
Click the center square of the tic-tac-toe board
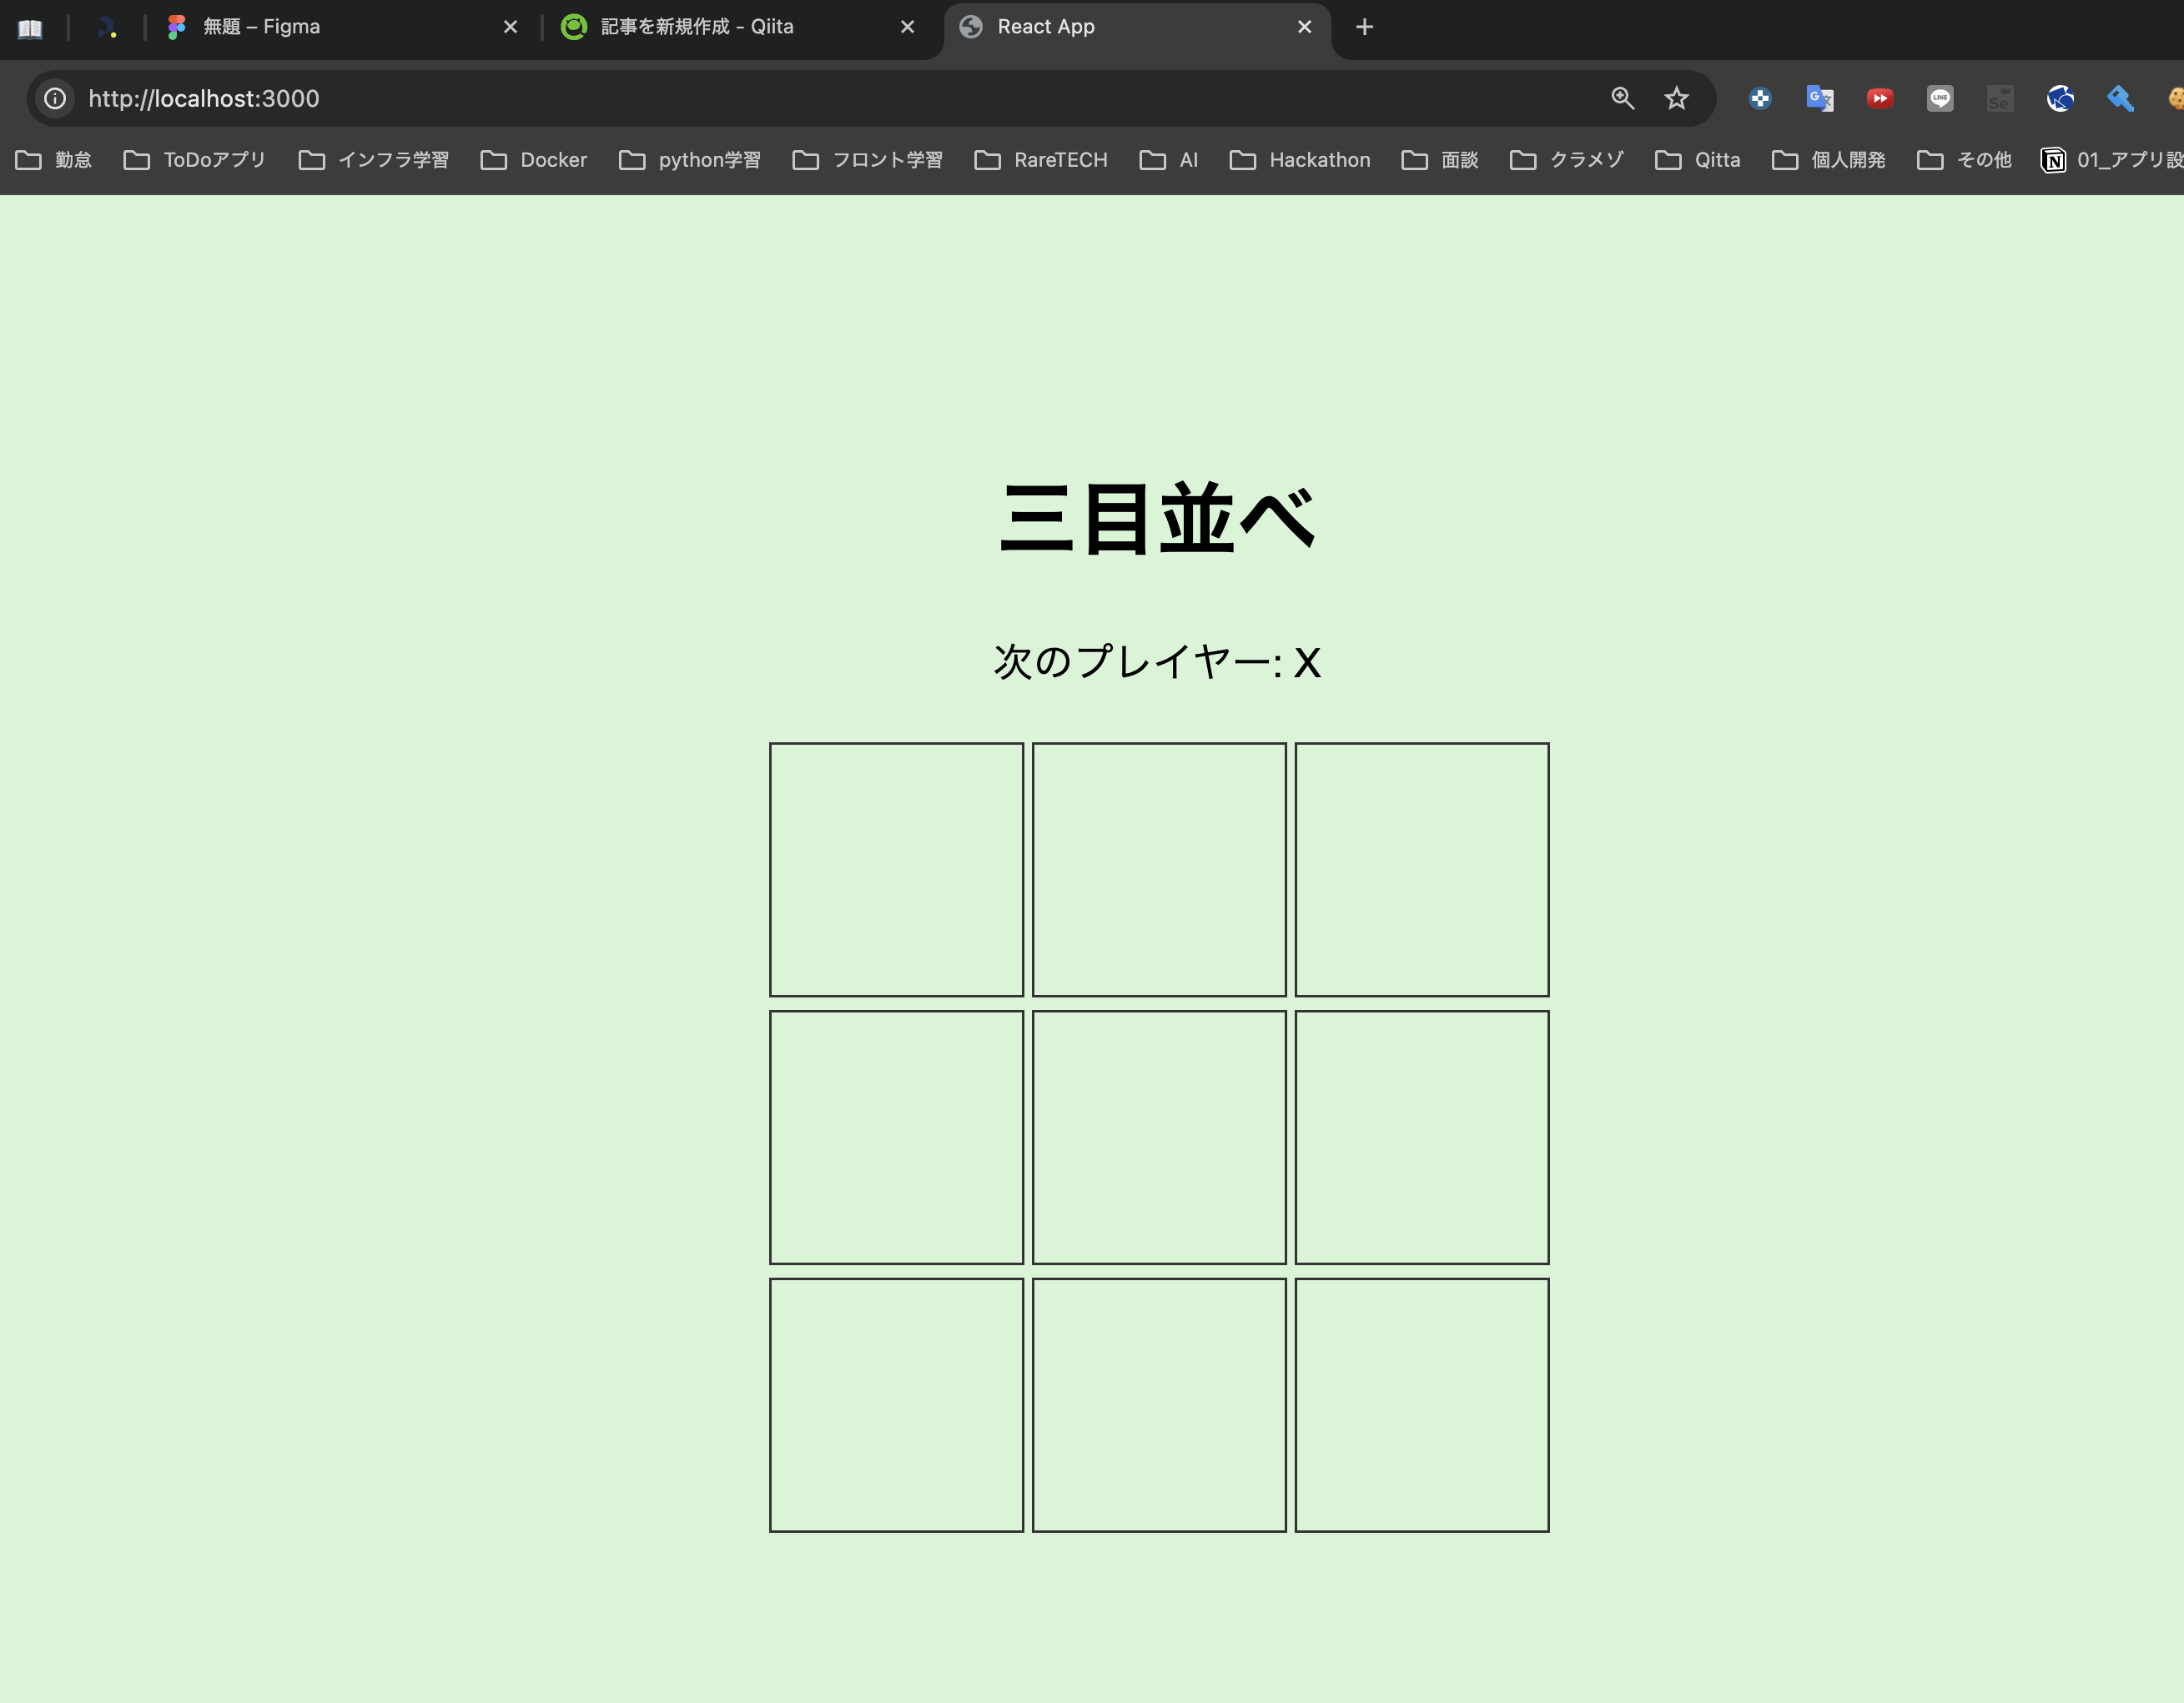(1159, 1137)
